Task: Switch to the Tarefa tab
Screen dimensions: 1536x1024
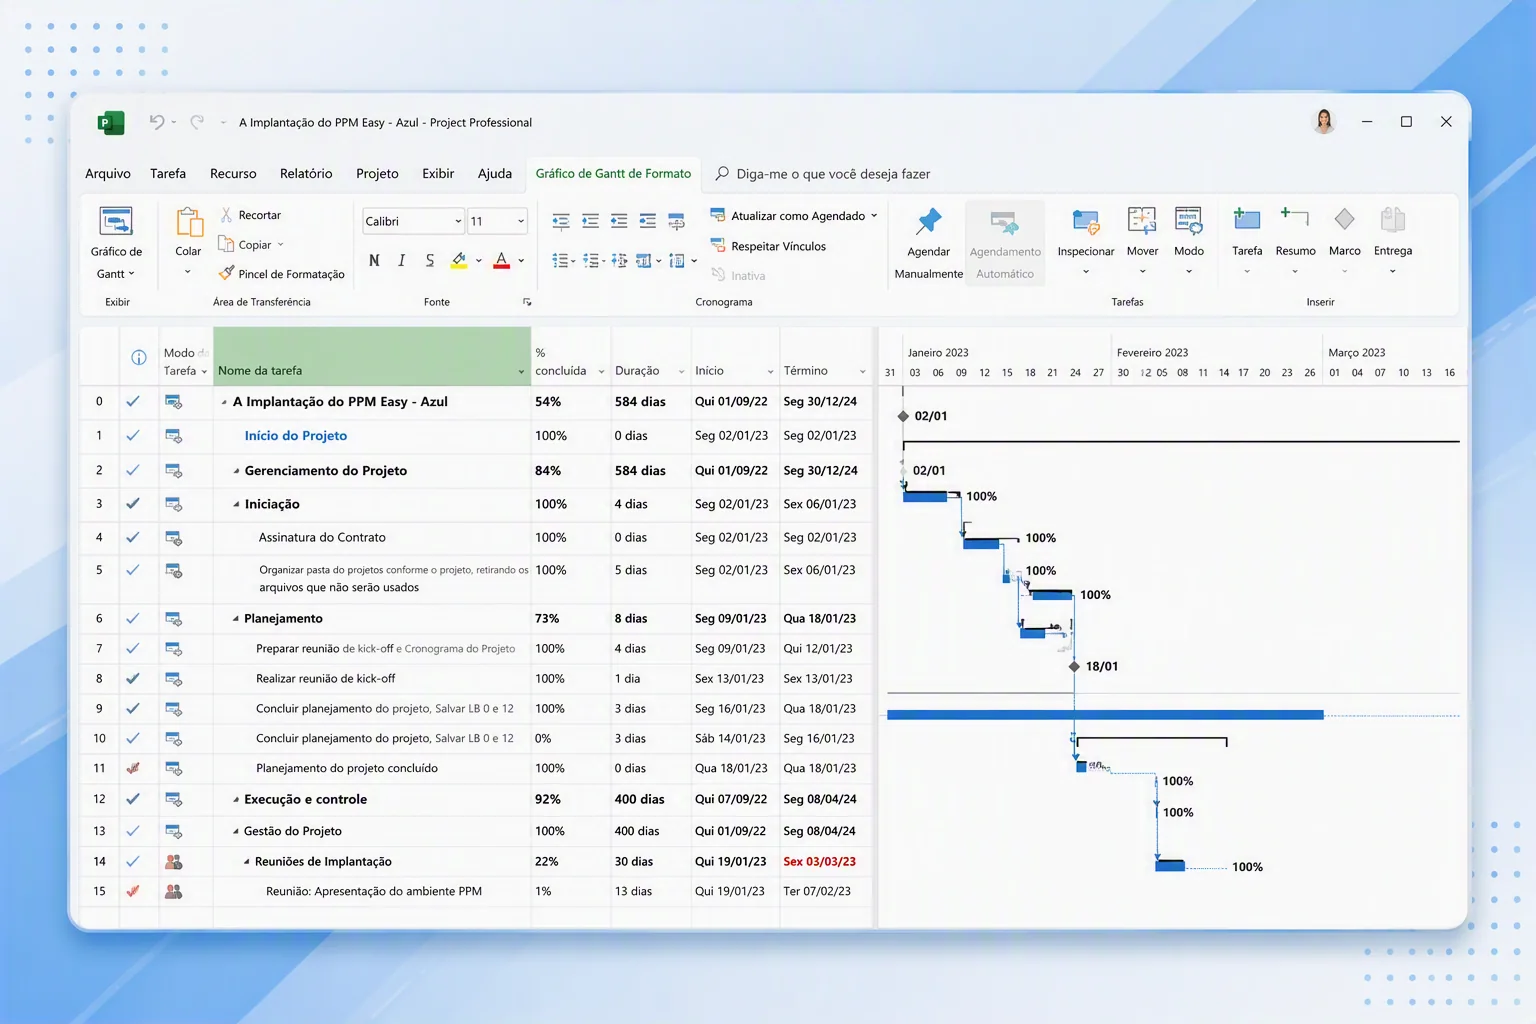Action: pyautogui.click(x=168, y=173)
